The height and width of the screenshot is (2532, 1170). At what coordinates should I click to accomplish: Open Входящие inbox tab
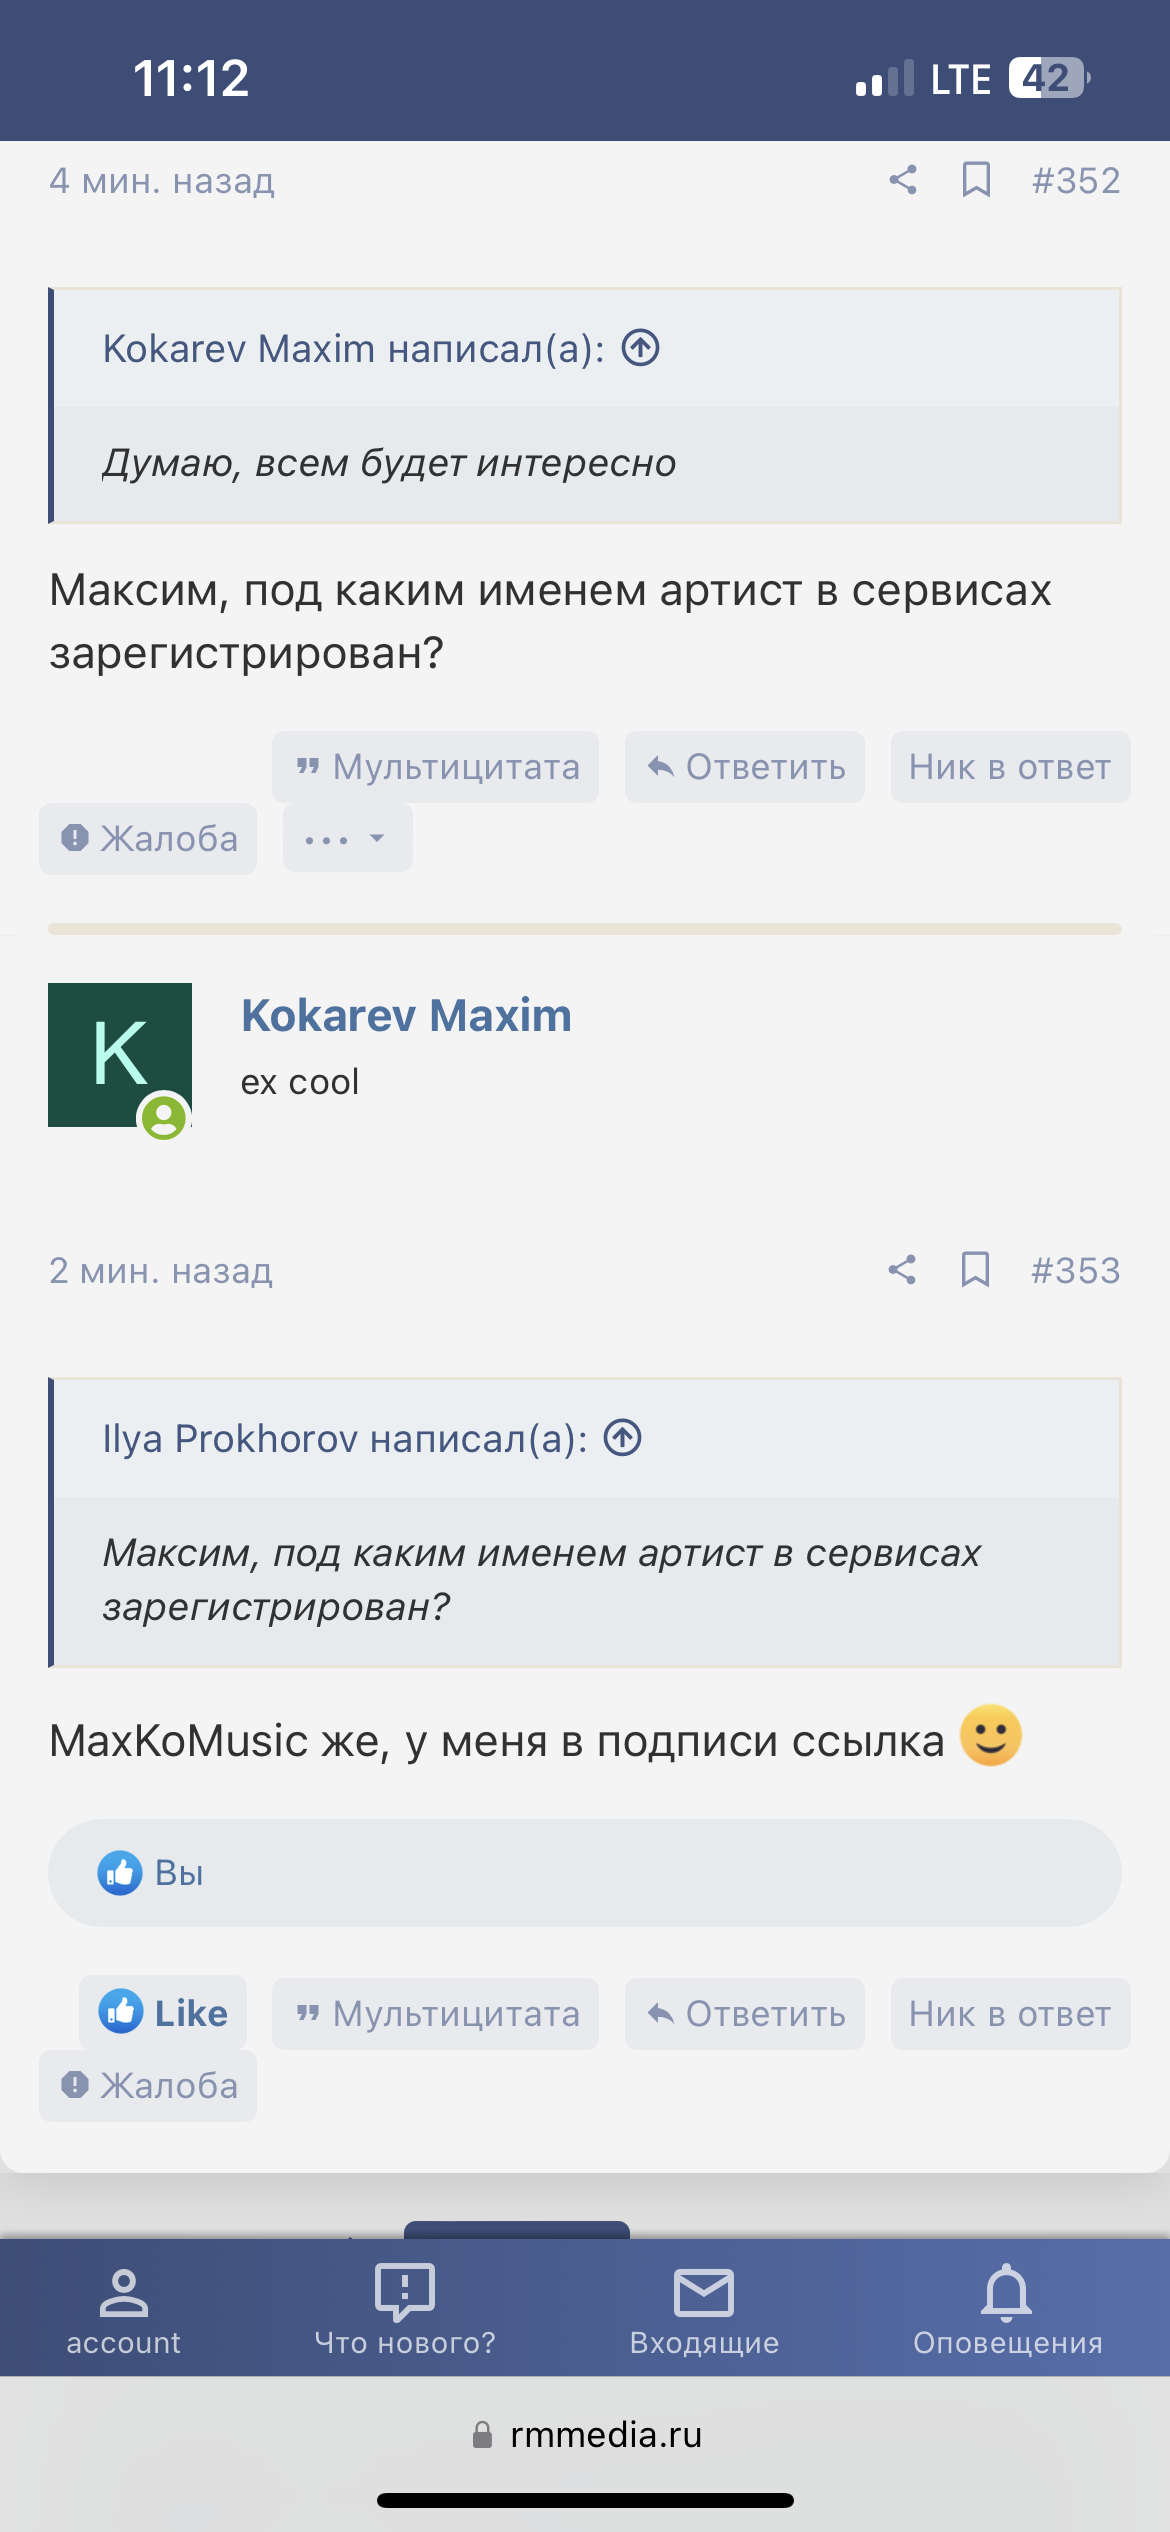(x=704, y=2308)
